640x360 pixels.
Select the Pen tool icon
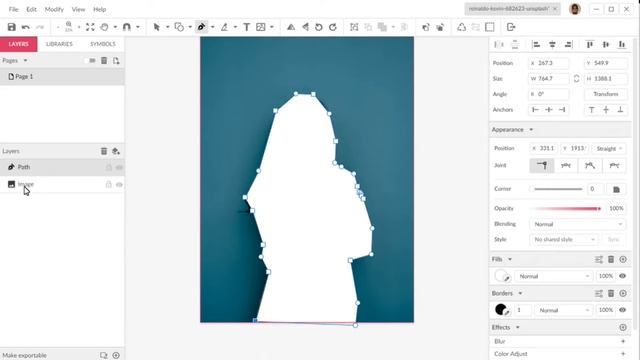(x=201, y=27)
